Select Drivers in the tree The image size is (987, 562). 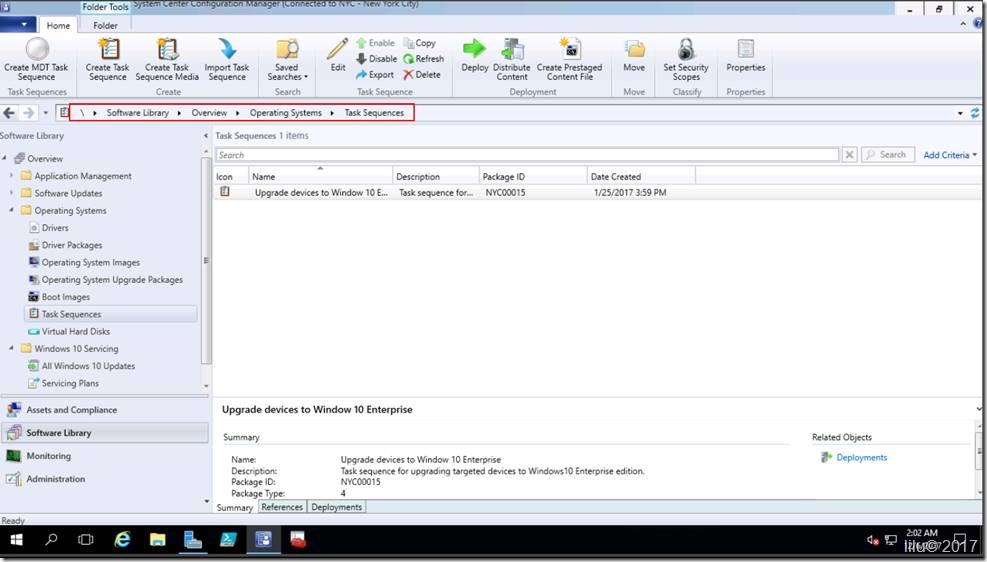48,228
